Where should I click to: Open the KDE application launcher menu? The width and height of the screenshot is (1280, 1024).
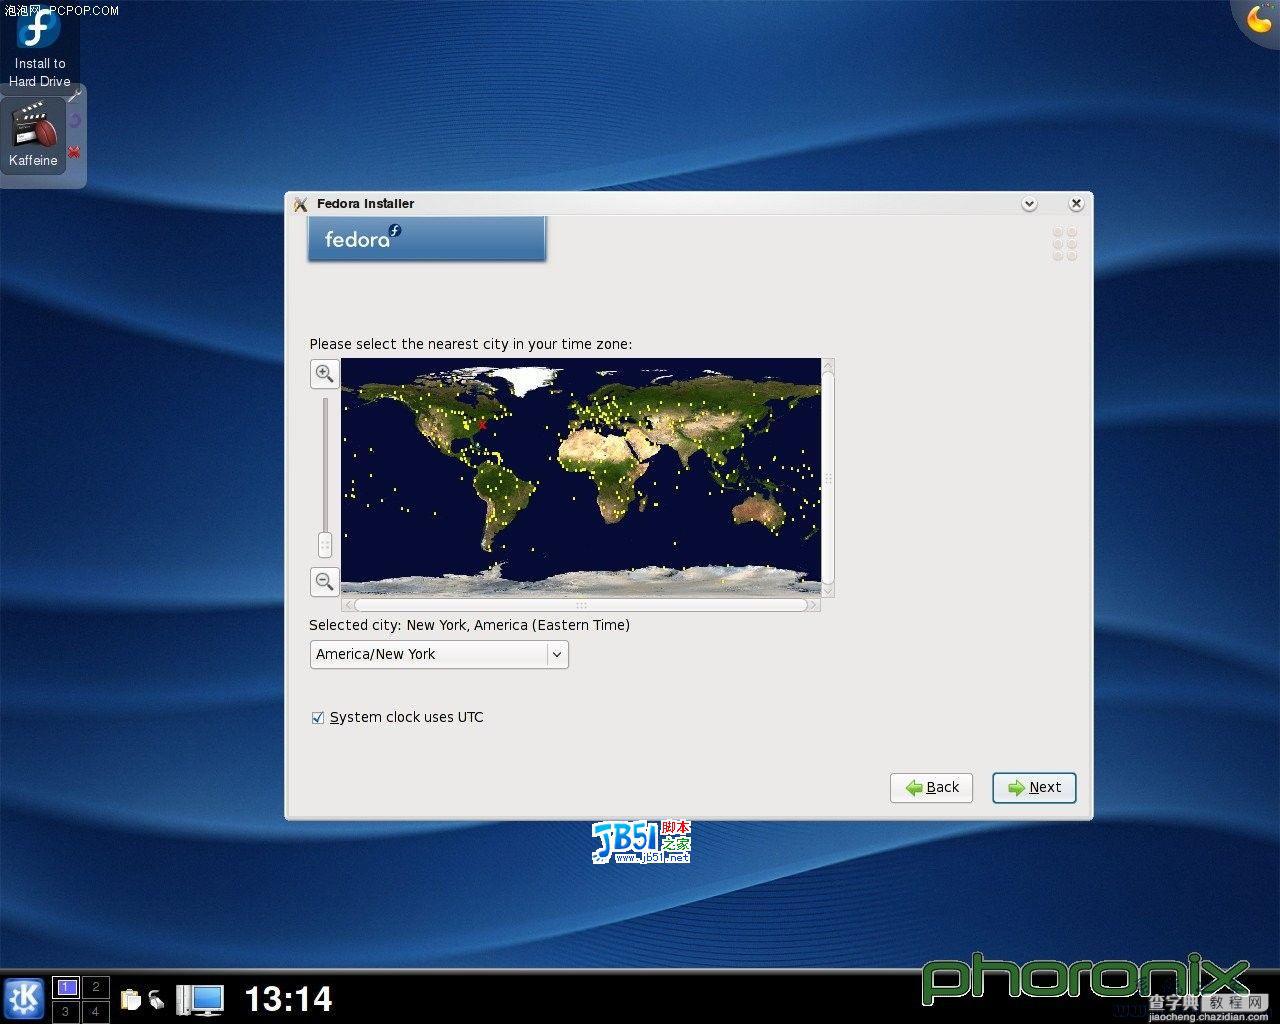point(23,998)
